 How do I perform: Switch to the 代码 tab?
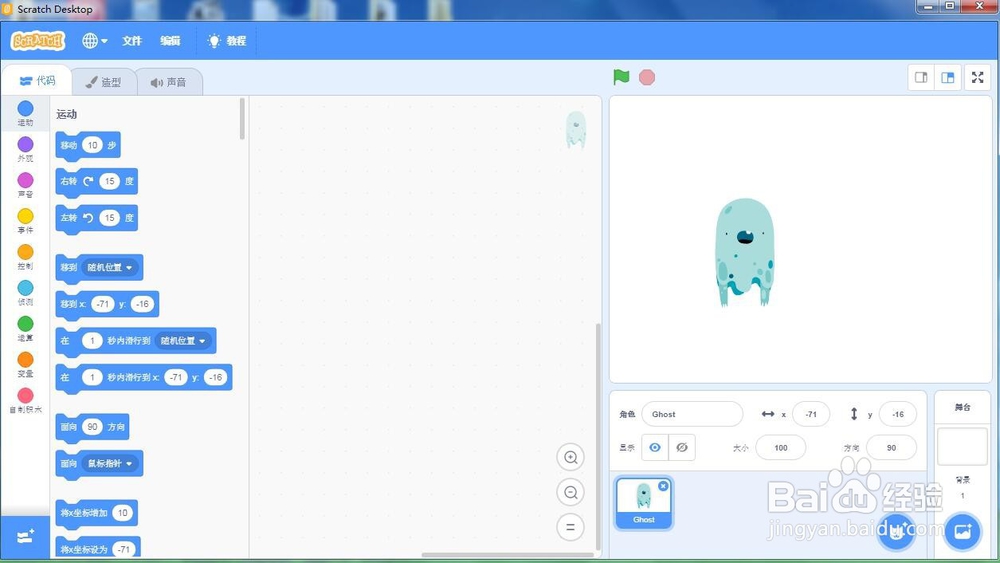37,81
